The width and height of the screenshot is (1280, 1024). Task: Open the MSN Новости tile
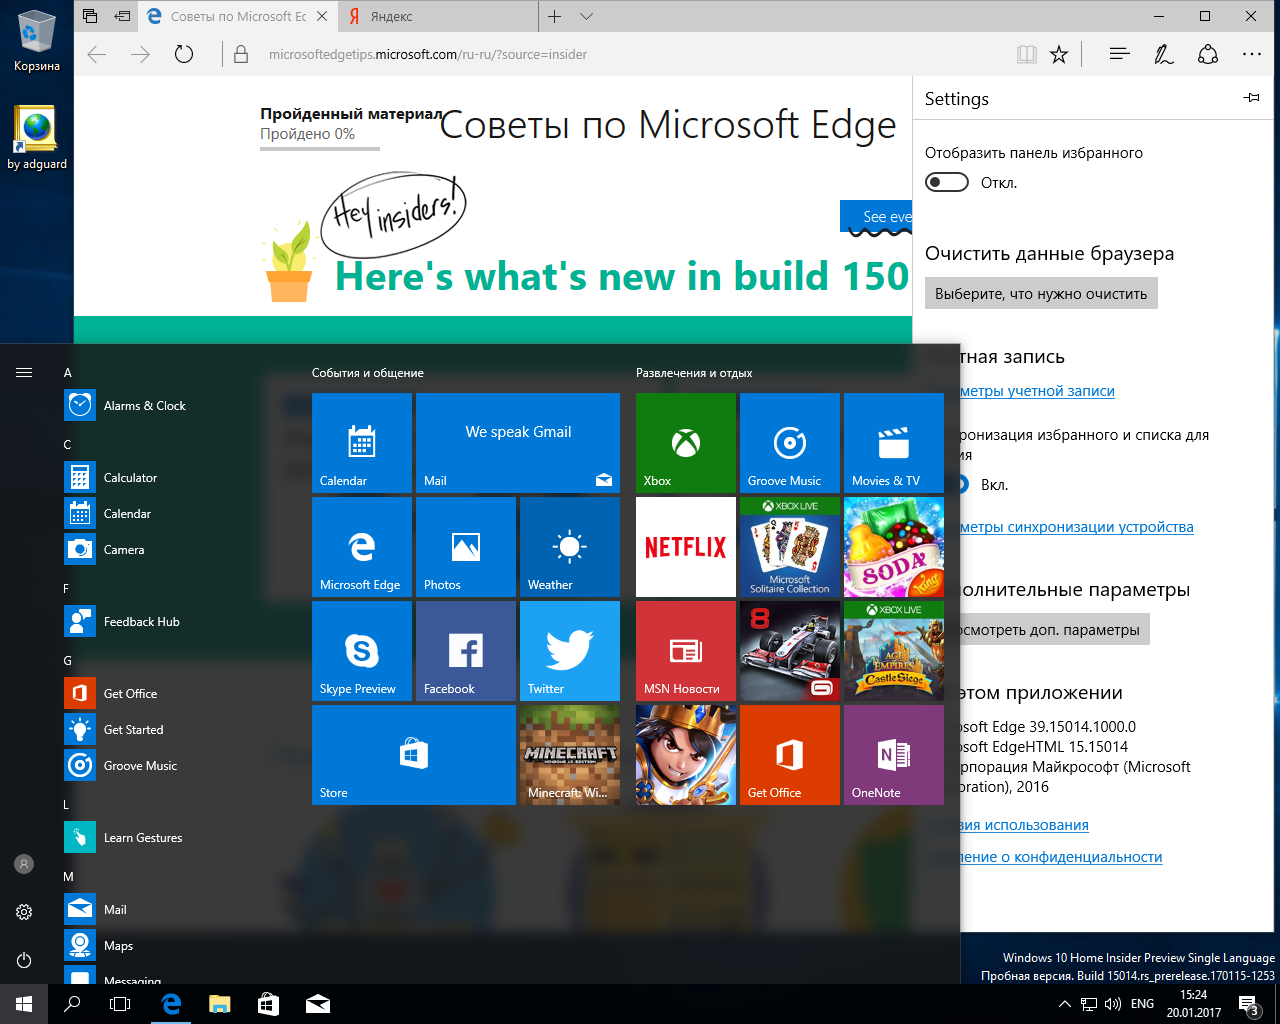(x=686, y=651)
